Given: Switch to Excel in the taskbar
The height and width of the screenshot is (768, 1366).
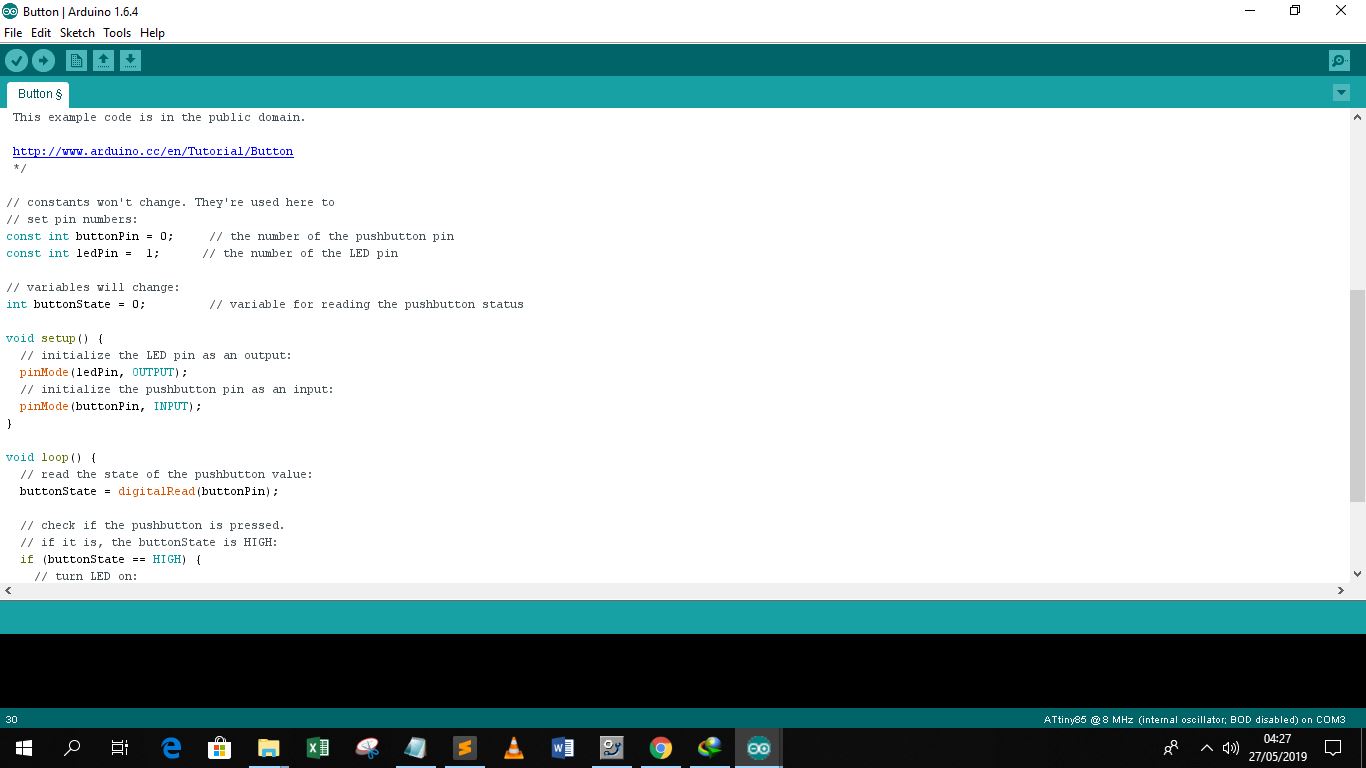Looking at the screenshot, I should click(x=318, y=748).
